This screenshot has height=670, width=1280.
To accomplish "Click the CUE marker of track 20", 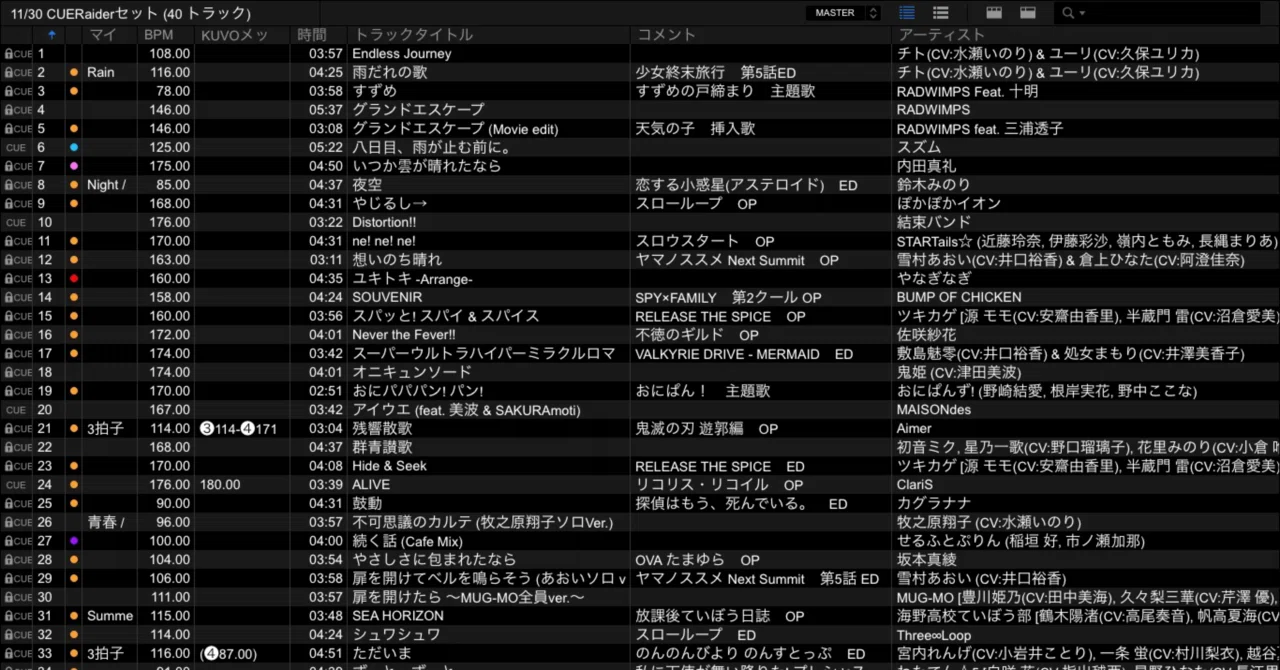I will [x=16, y=410].
